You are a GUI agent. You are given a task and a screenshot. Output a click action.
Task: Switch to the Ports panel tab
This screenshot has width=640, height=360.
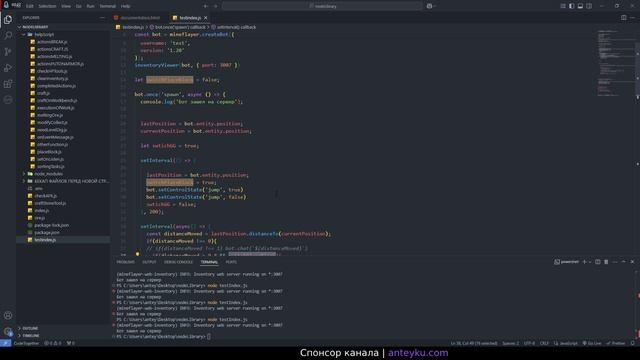(231, 262)
